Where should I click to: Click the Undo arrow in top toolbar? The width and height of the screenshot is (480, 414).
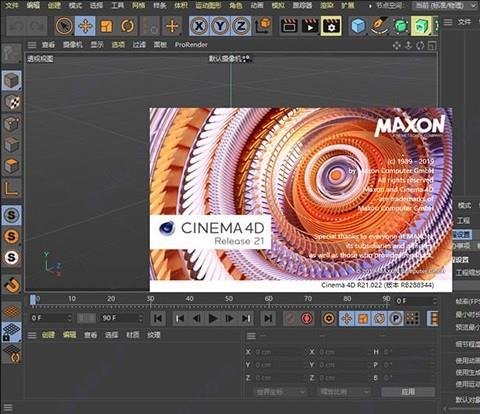(15, 26)
